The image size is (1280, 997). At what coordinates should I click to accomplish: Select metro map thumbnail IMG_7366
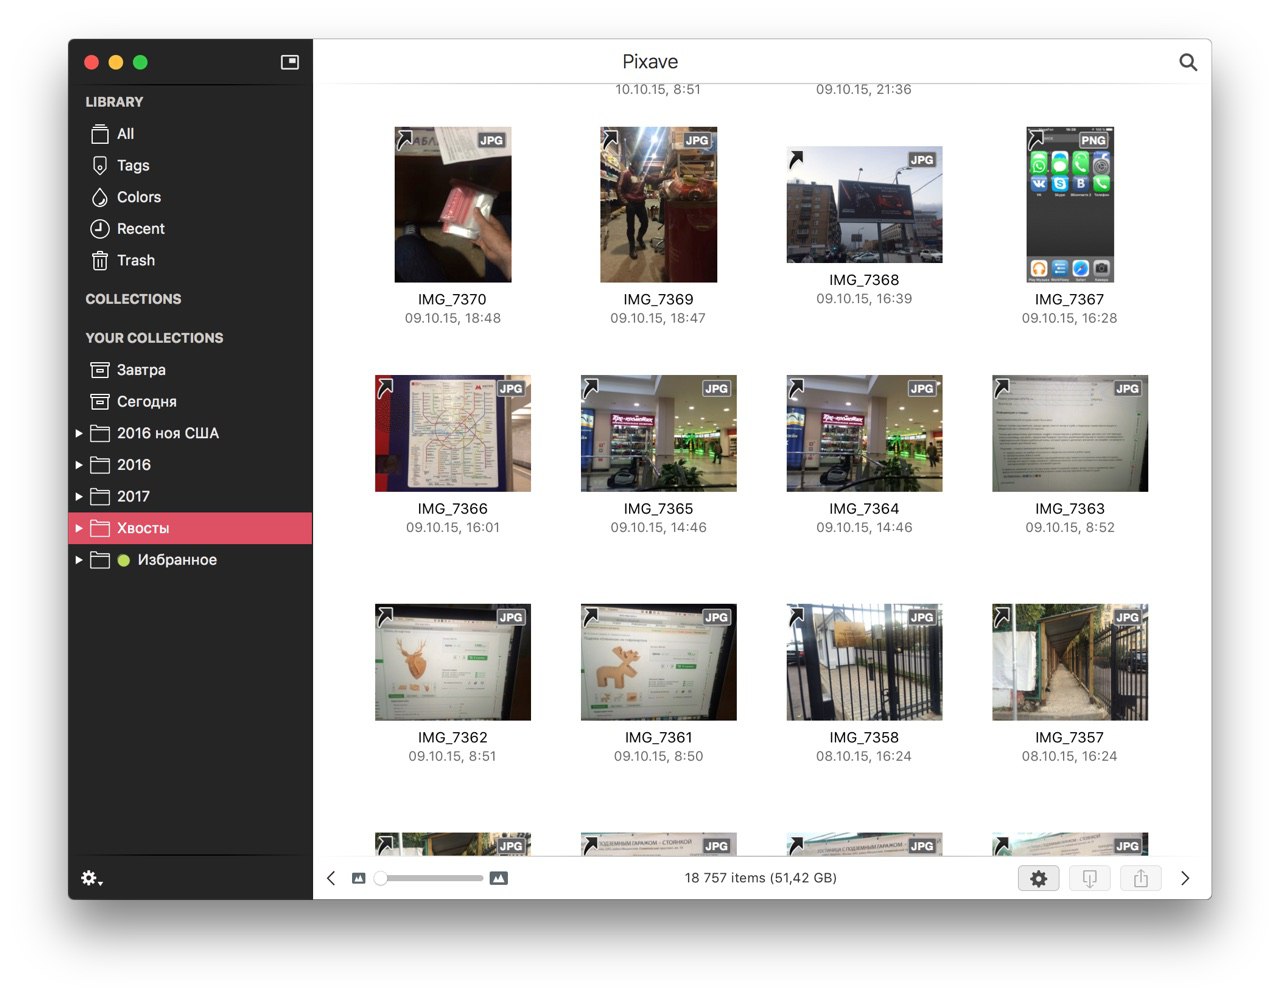(453, 433)
